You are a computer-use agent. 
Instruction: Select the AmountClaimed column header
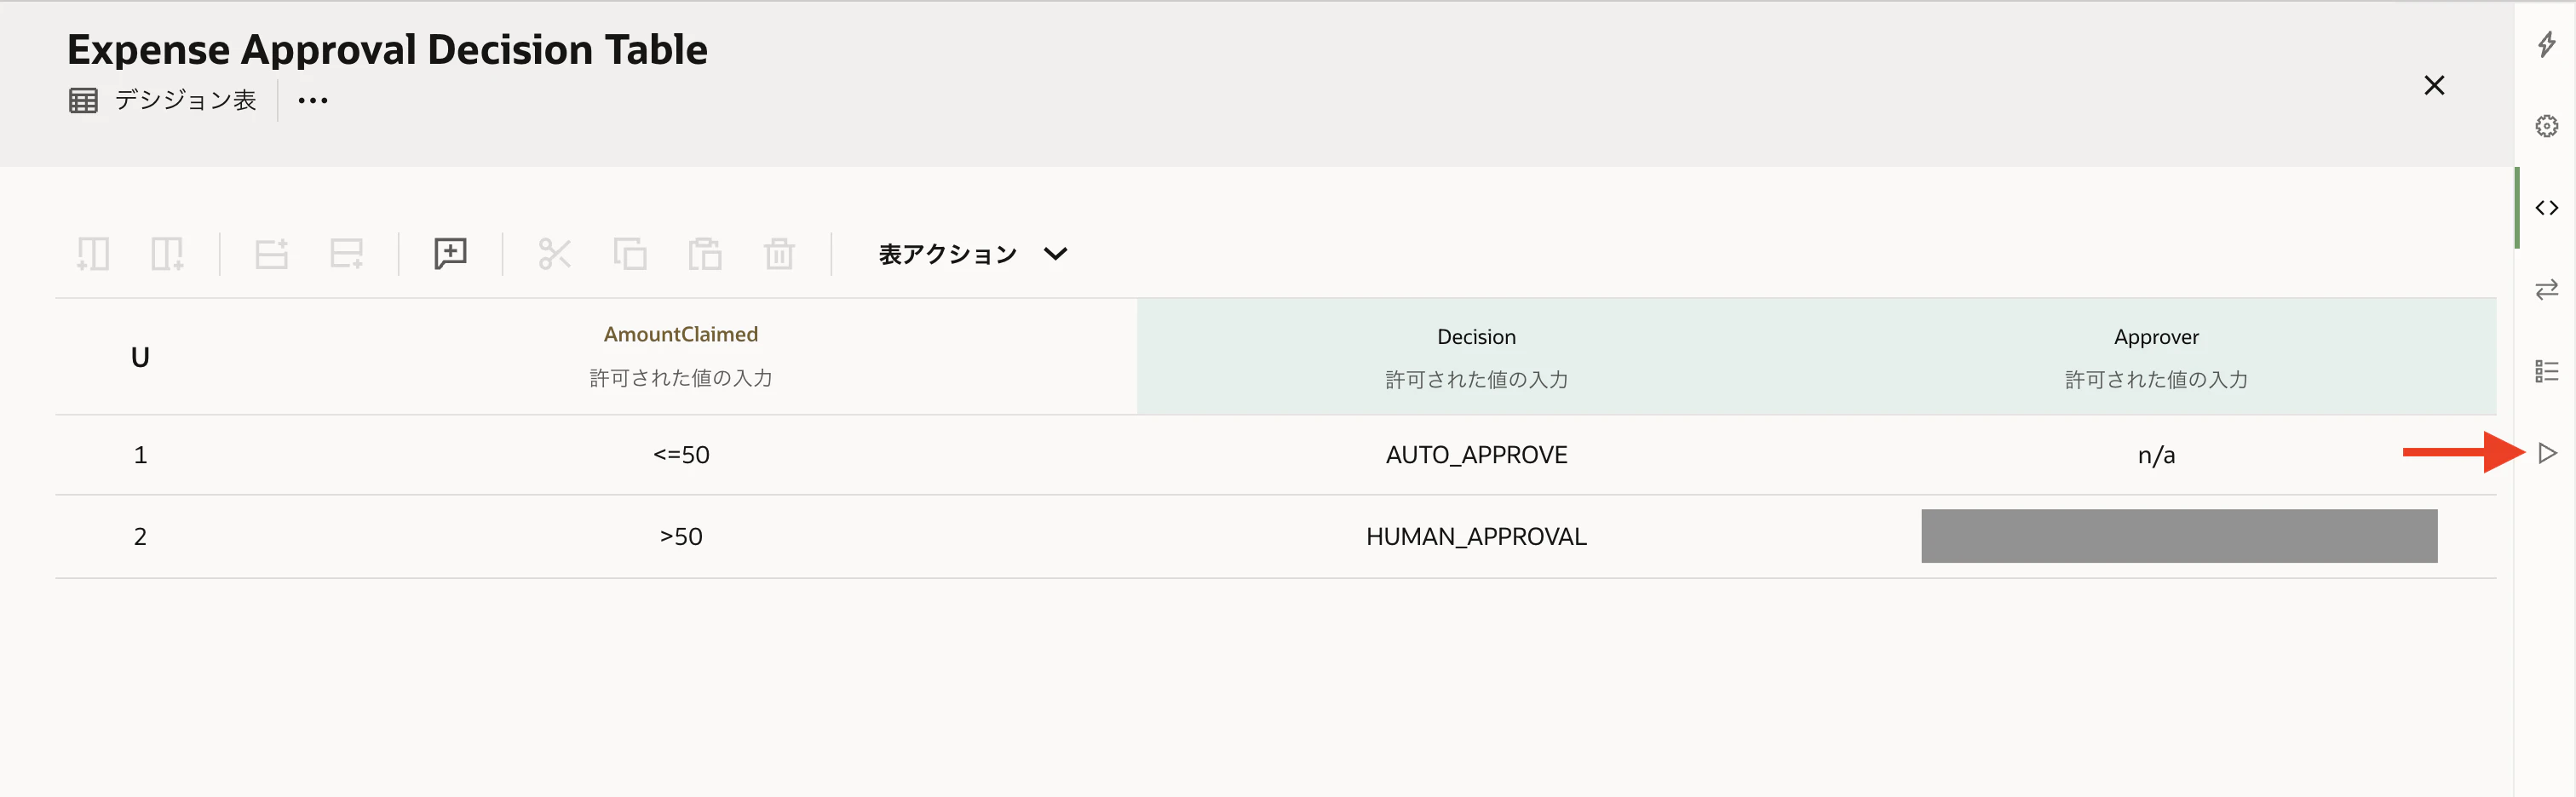point(681,334)
